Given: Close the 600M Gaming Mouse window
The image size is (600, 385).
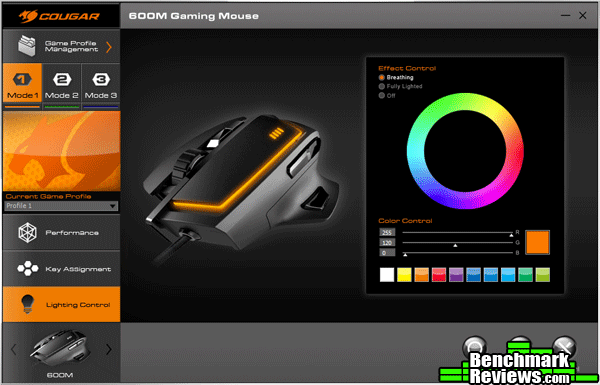Looking at the screenshot, I should click(x=582, y=15).
